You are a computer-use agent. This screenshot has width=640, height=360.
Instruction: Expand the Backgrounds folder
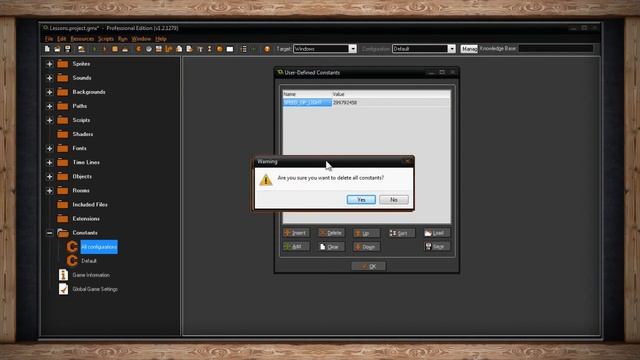pos(49,92)
